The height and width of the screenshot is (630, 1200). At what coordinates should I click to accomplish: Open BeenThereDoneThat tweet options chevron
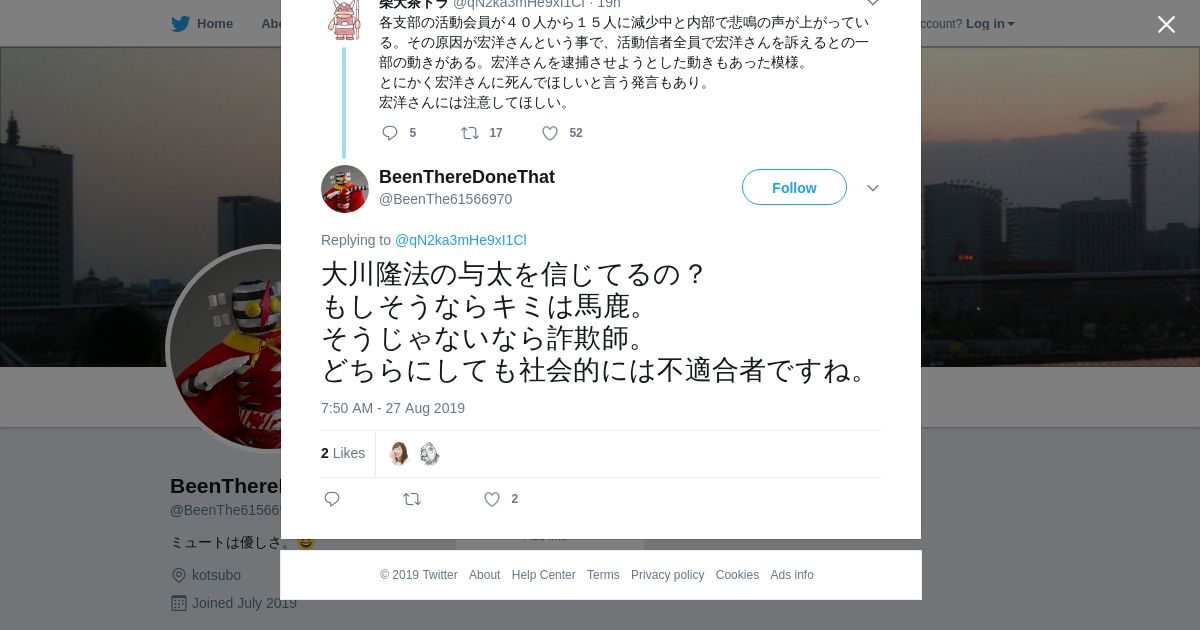coord(873,188)
